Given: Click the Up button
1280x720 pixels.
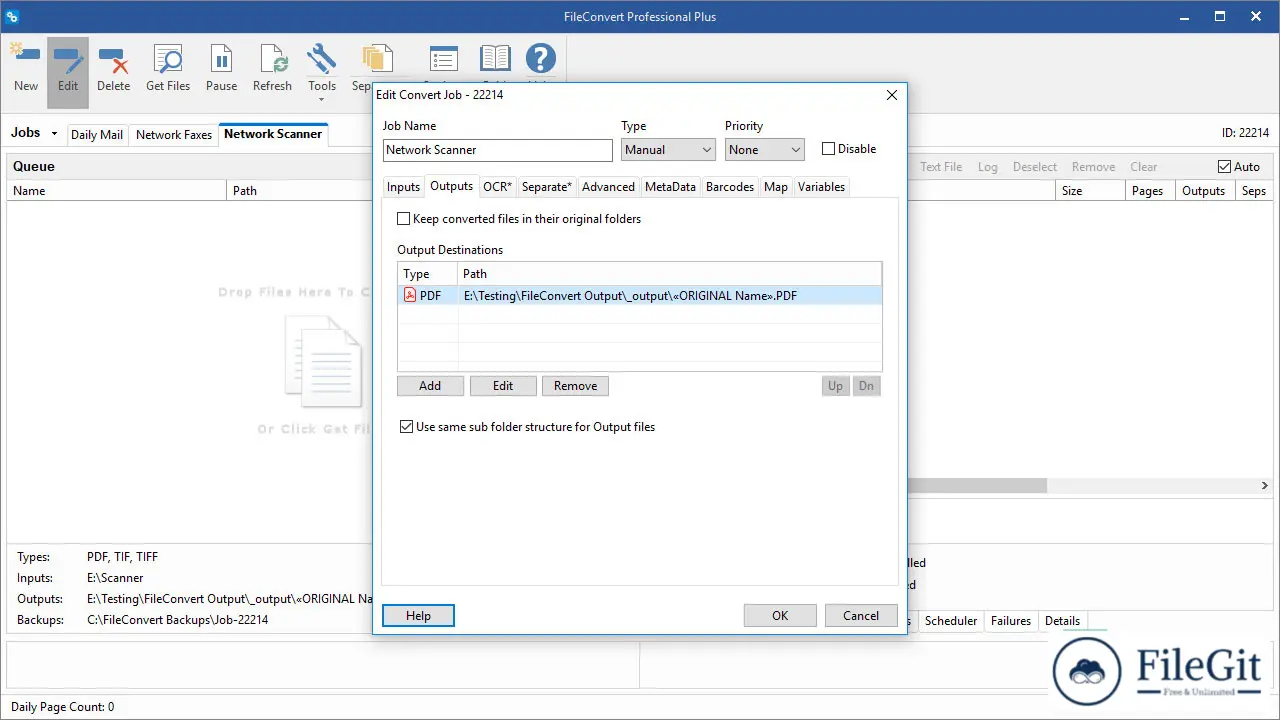Looking at the screenshot, I should point(836,386).
